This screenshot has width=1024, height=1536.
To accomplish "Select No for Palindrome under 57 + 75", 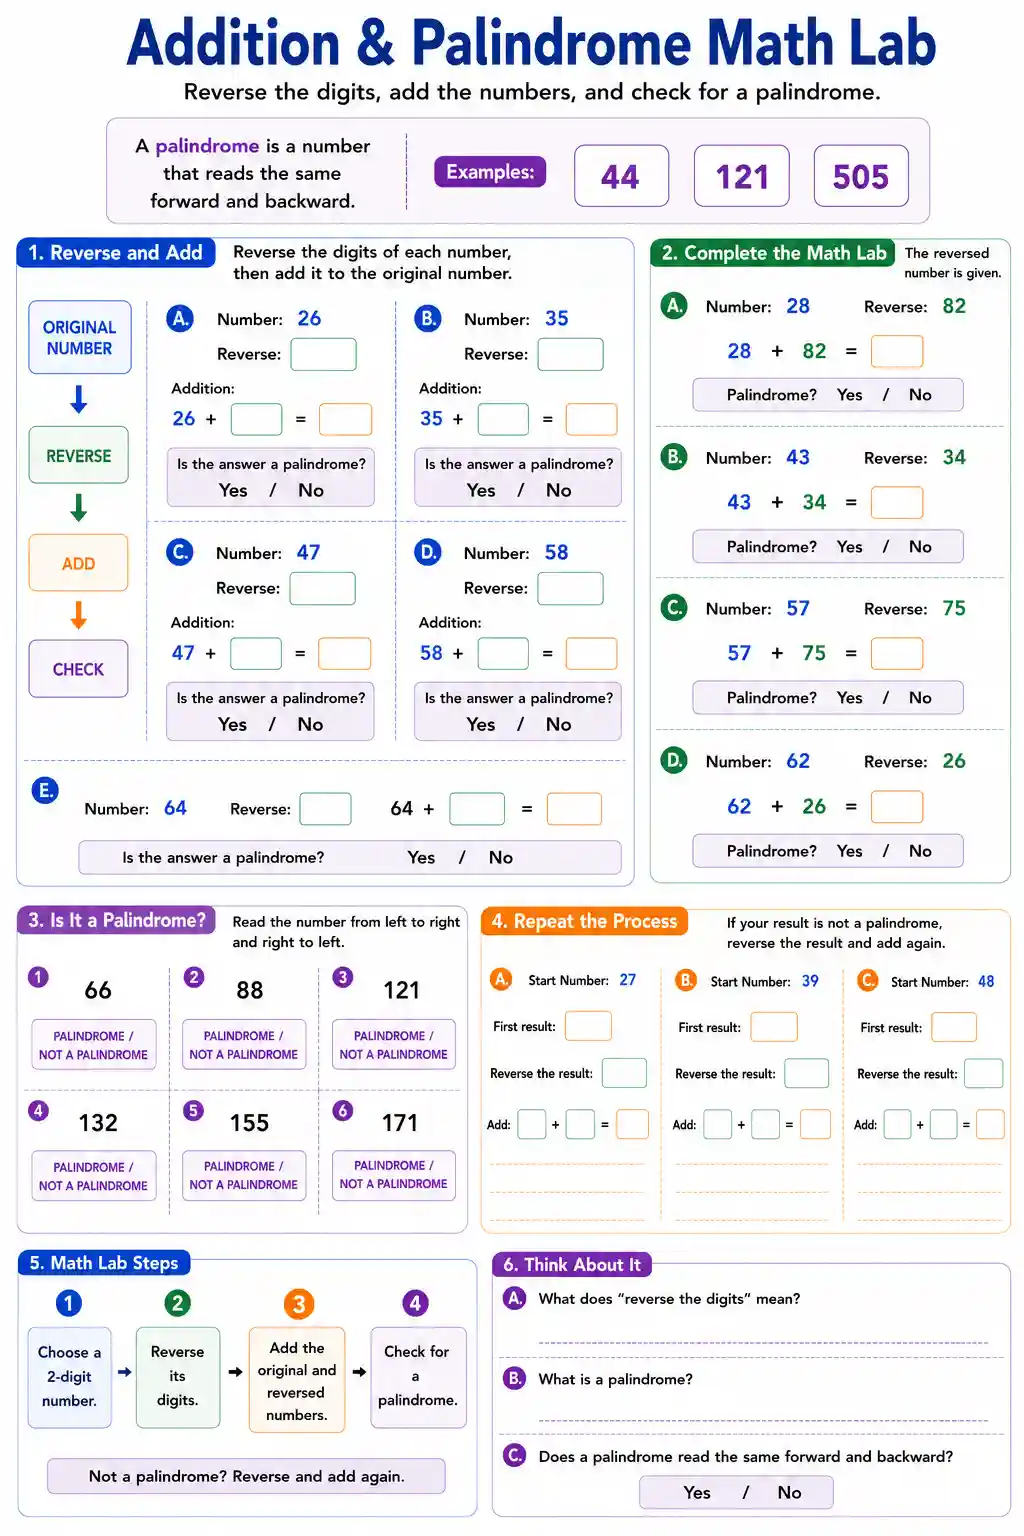I will (920, 697).
